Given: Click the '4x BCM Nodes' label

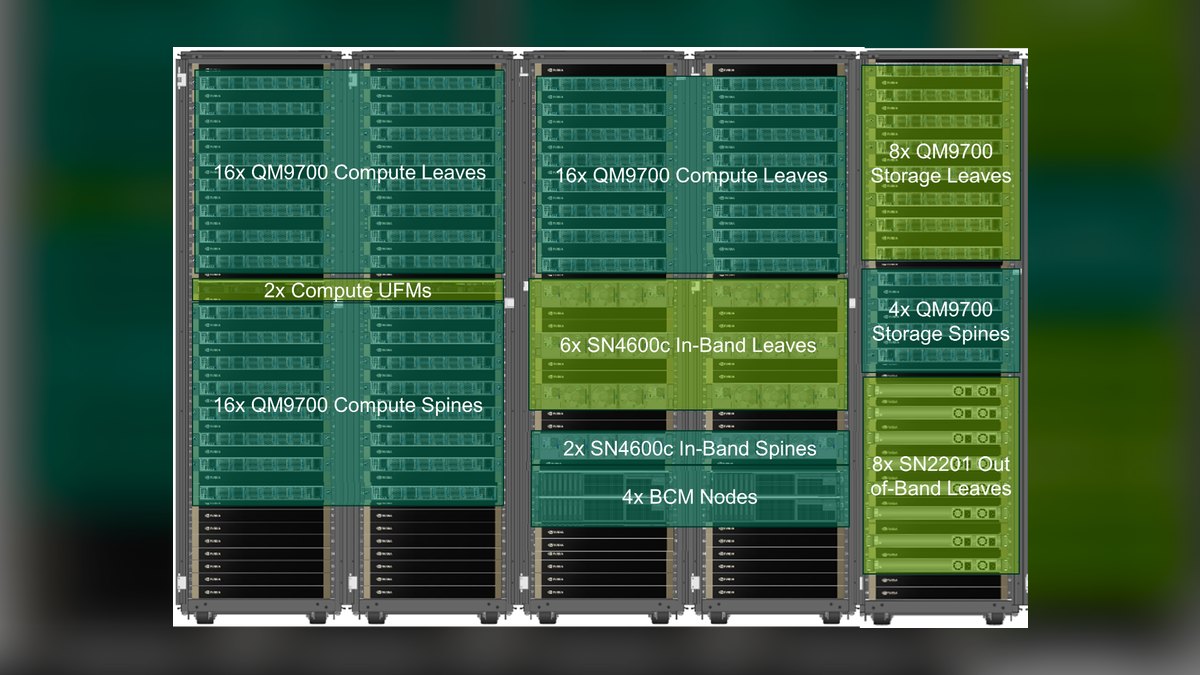Looking at the screenshot, I should (x=690, y=497).
